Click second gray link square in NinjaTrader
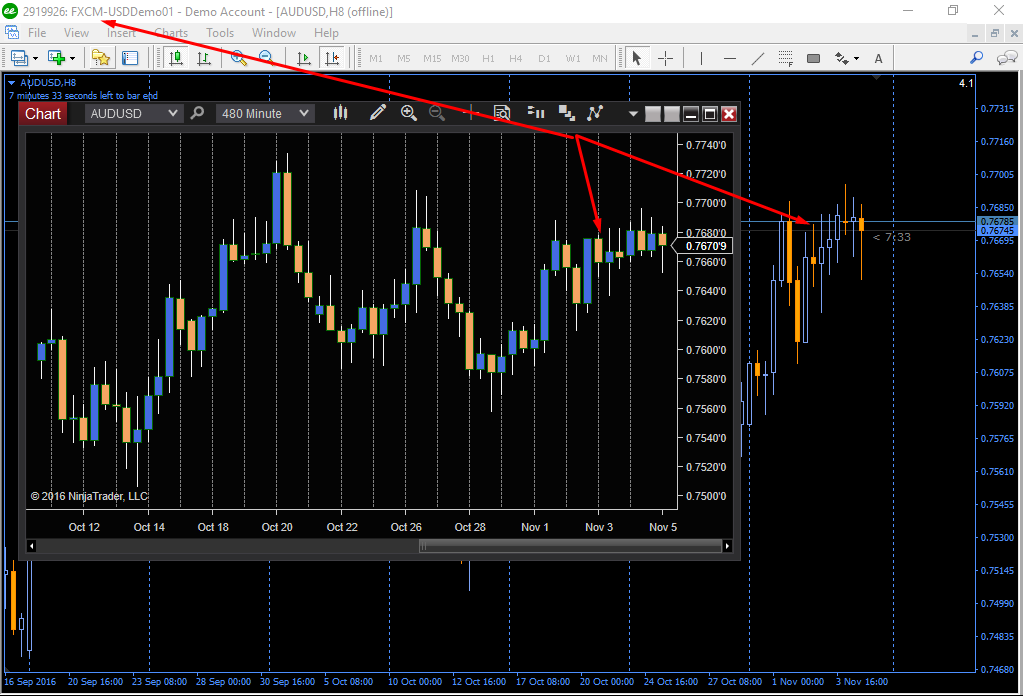Screen dimensions: 1023x696 [671, 114]
